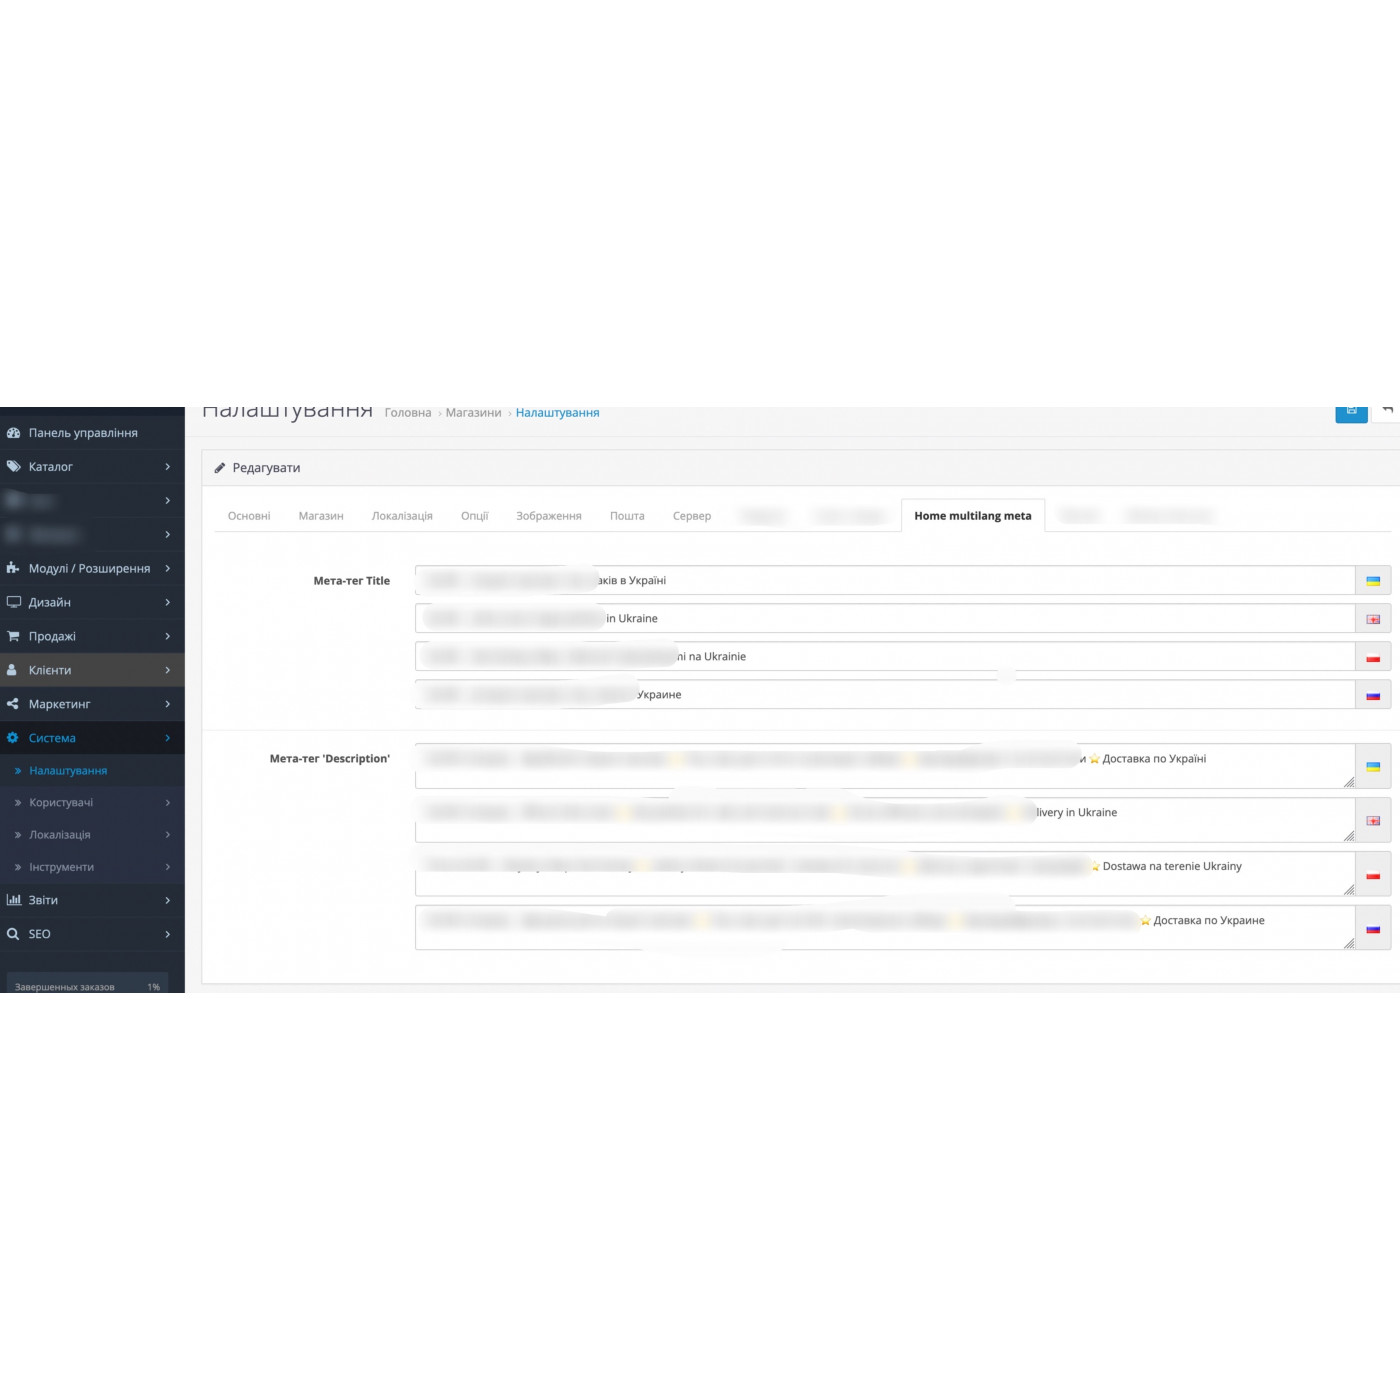Open SEO via the magnifier icon
This screenshot has width=1400, height=1400.
pos(13,933)
